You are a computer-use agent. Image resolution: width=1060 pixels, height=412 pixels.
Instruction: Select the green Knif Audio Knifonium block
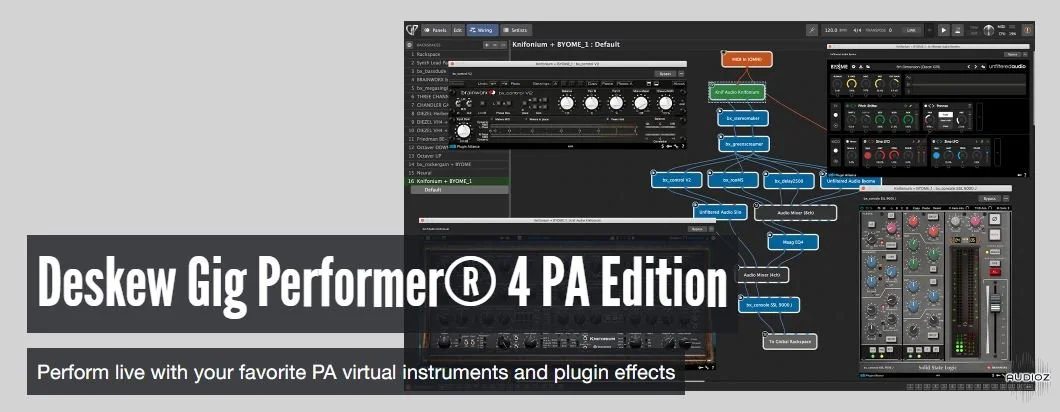click(x=737, y=91)
